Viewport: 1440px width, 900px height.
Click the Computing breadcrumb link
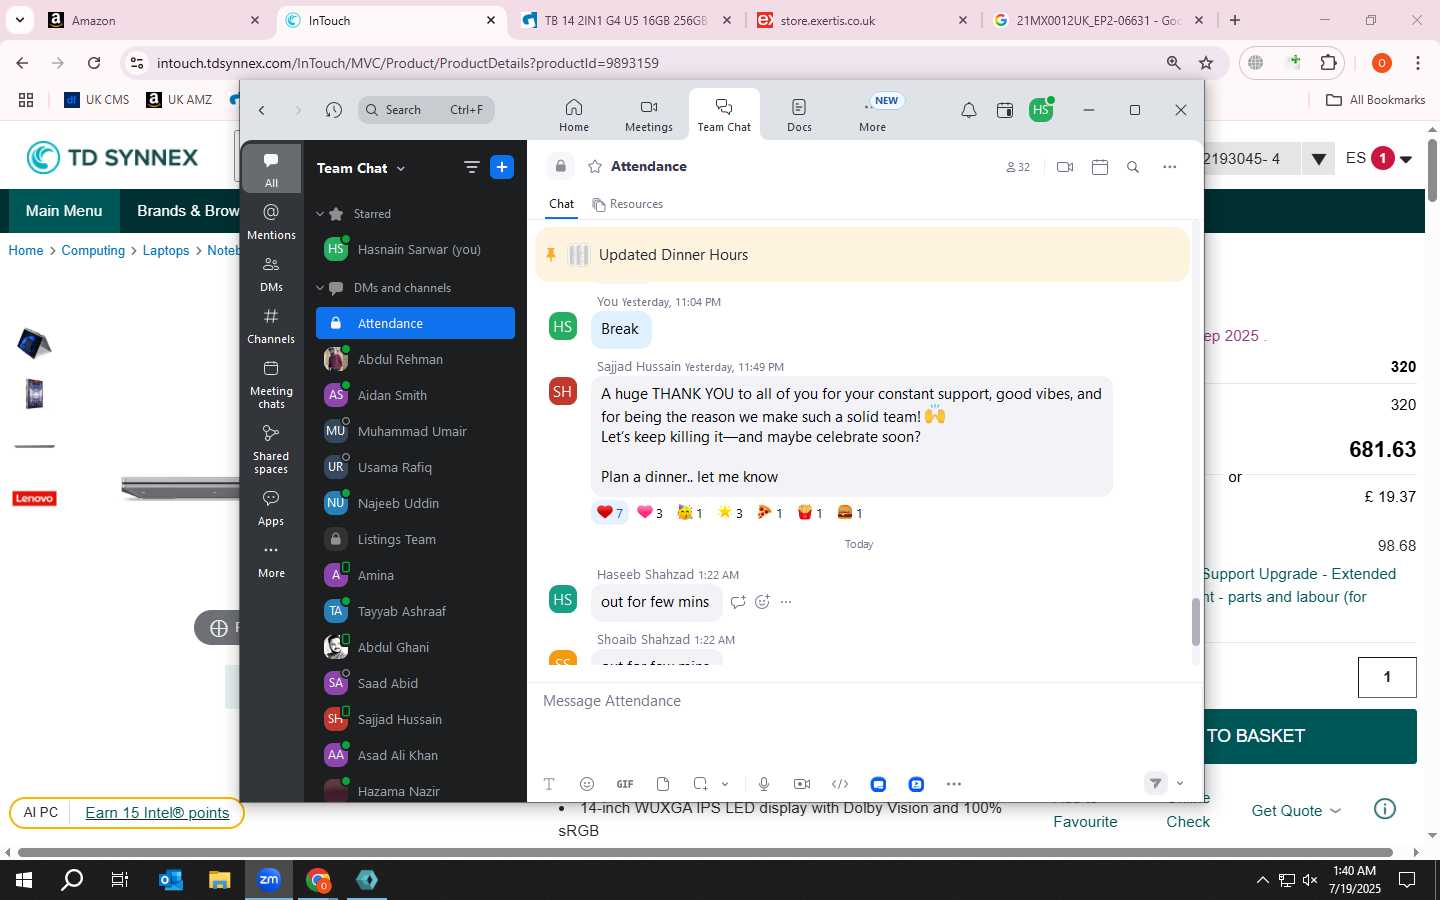click(93, 251)
